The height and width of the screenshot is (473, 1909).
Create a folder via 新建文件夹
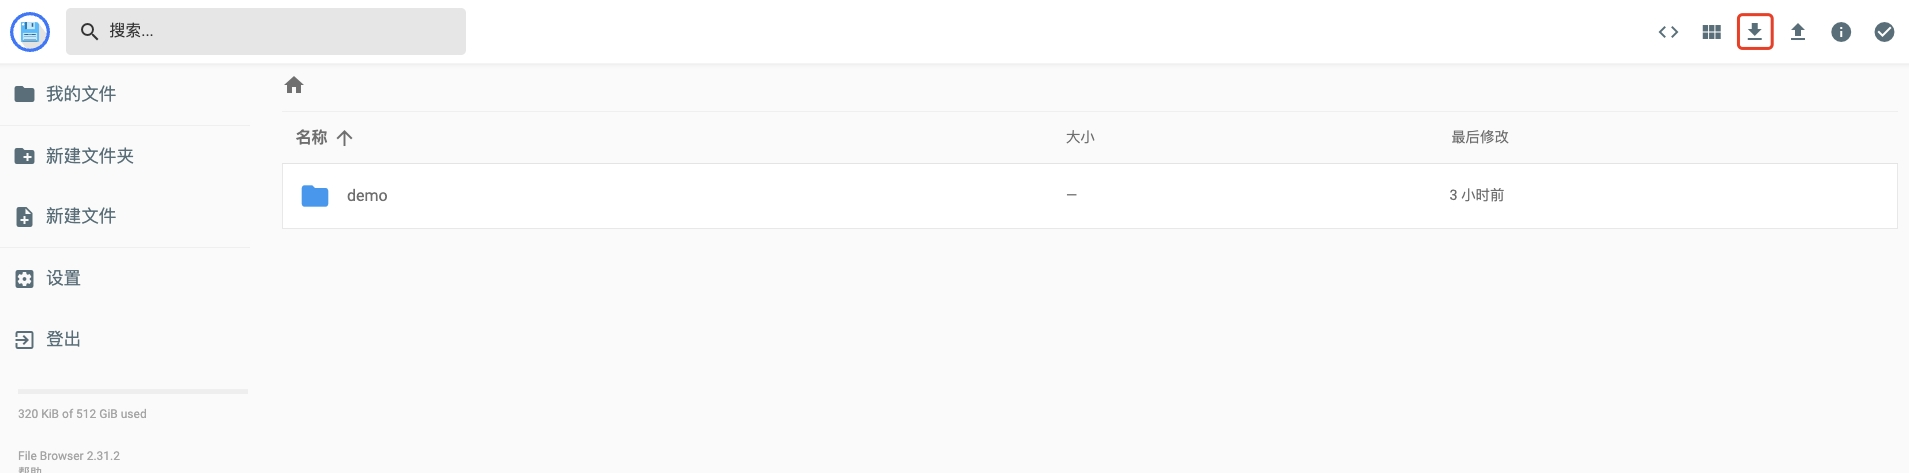(89, 156)
